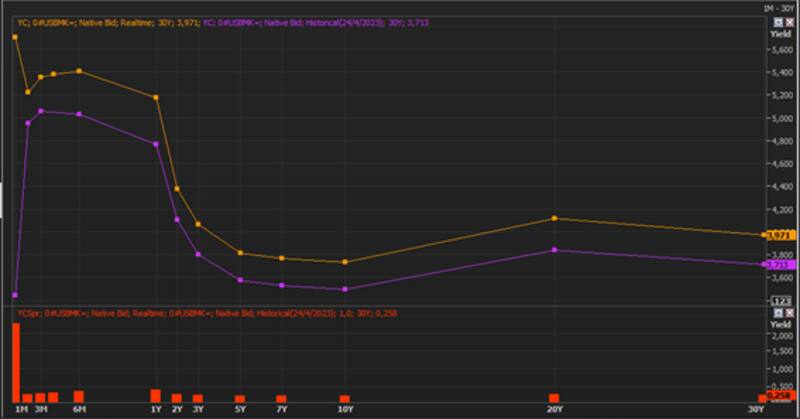The height and width of the screenshot is (419, 800).
Task: Maximize the upper yield curve pane
Action: point(776,23)
